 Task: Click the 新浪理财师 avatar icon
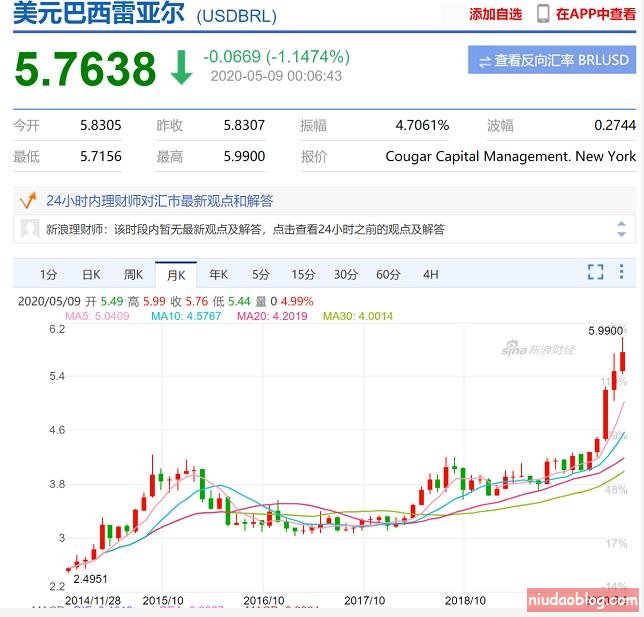(31, 228)
